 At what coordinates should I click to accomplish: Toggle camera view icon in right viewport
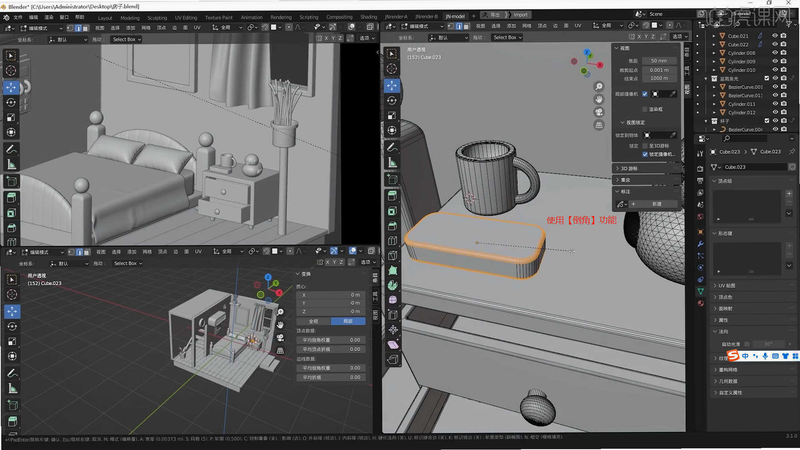tap(599, 112)
